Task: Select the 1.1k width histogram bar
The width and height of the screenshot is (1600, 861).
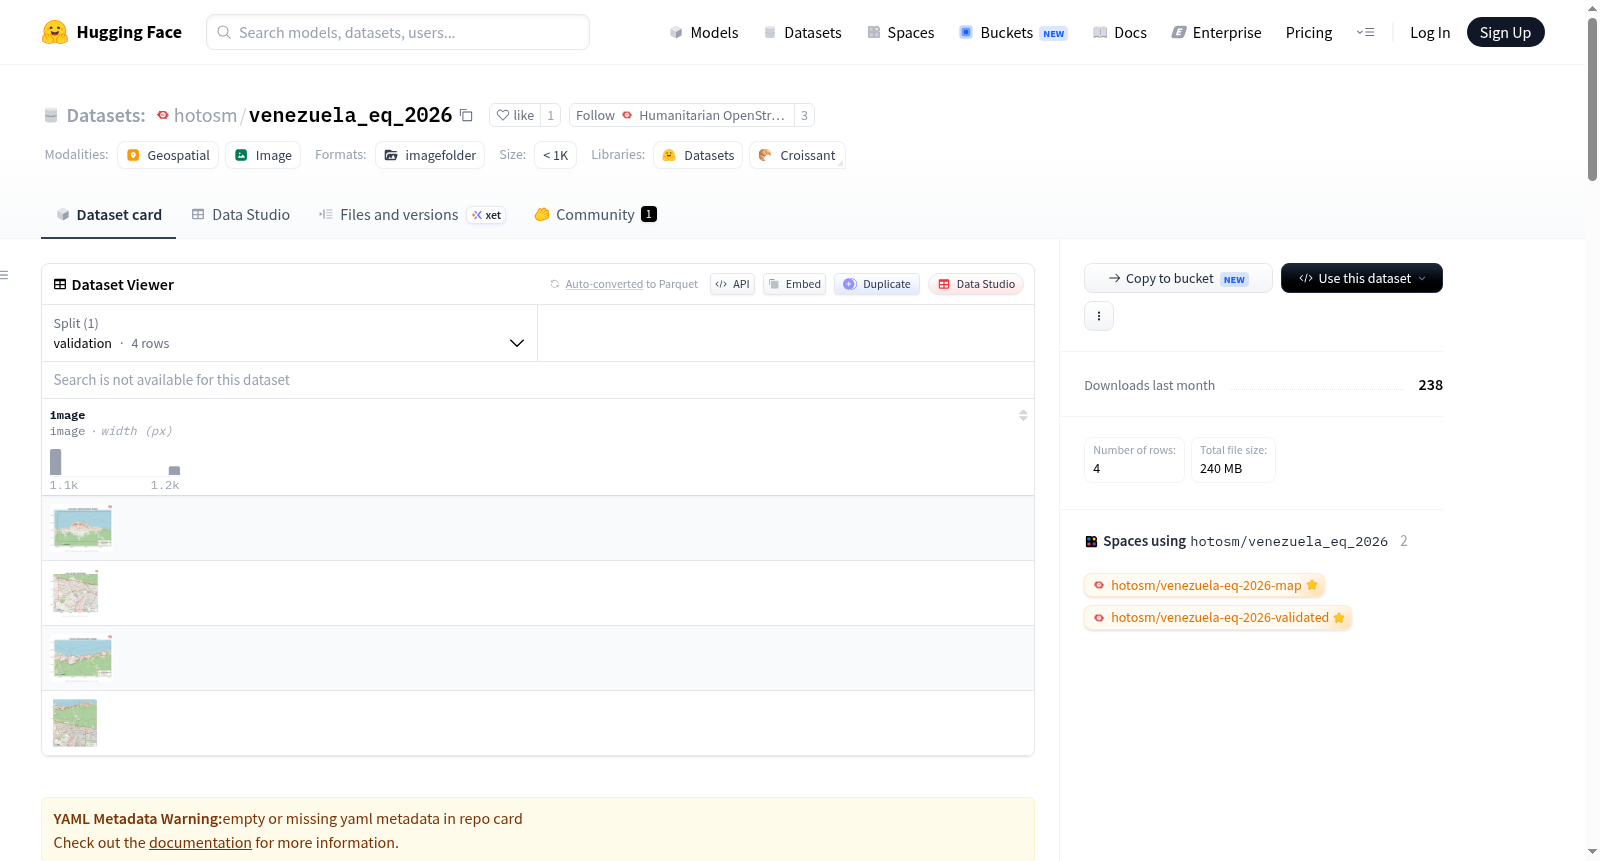Action: tap(56, 462)
